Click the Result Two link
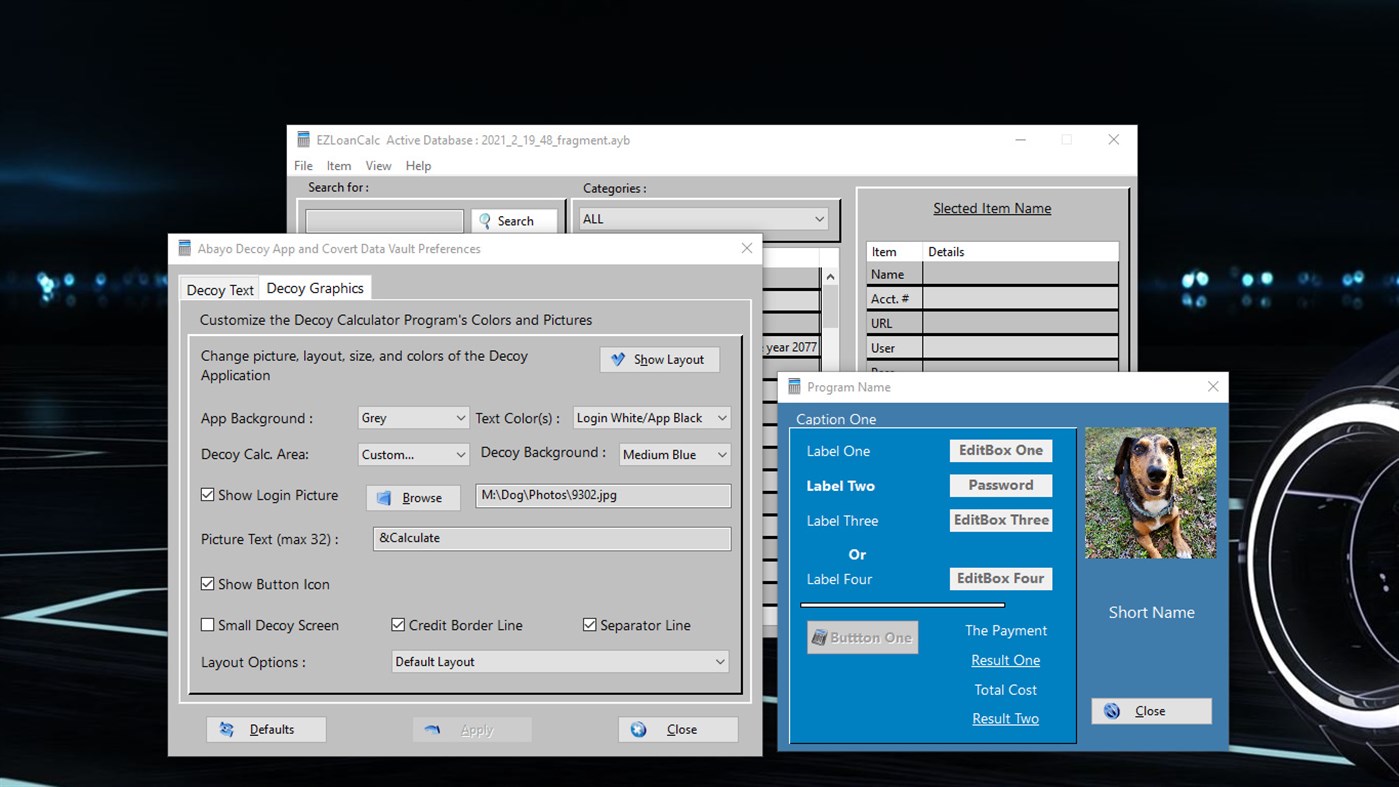 1005,718
